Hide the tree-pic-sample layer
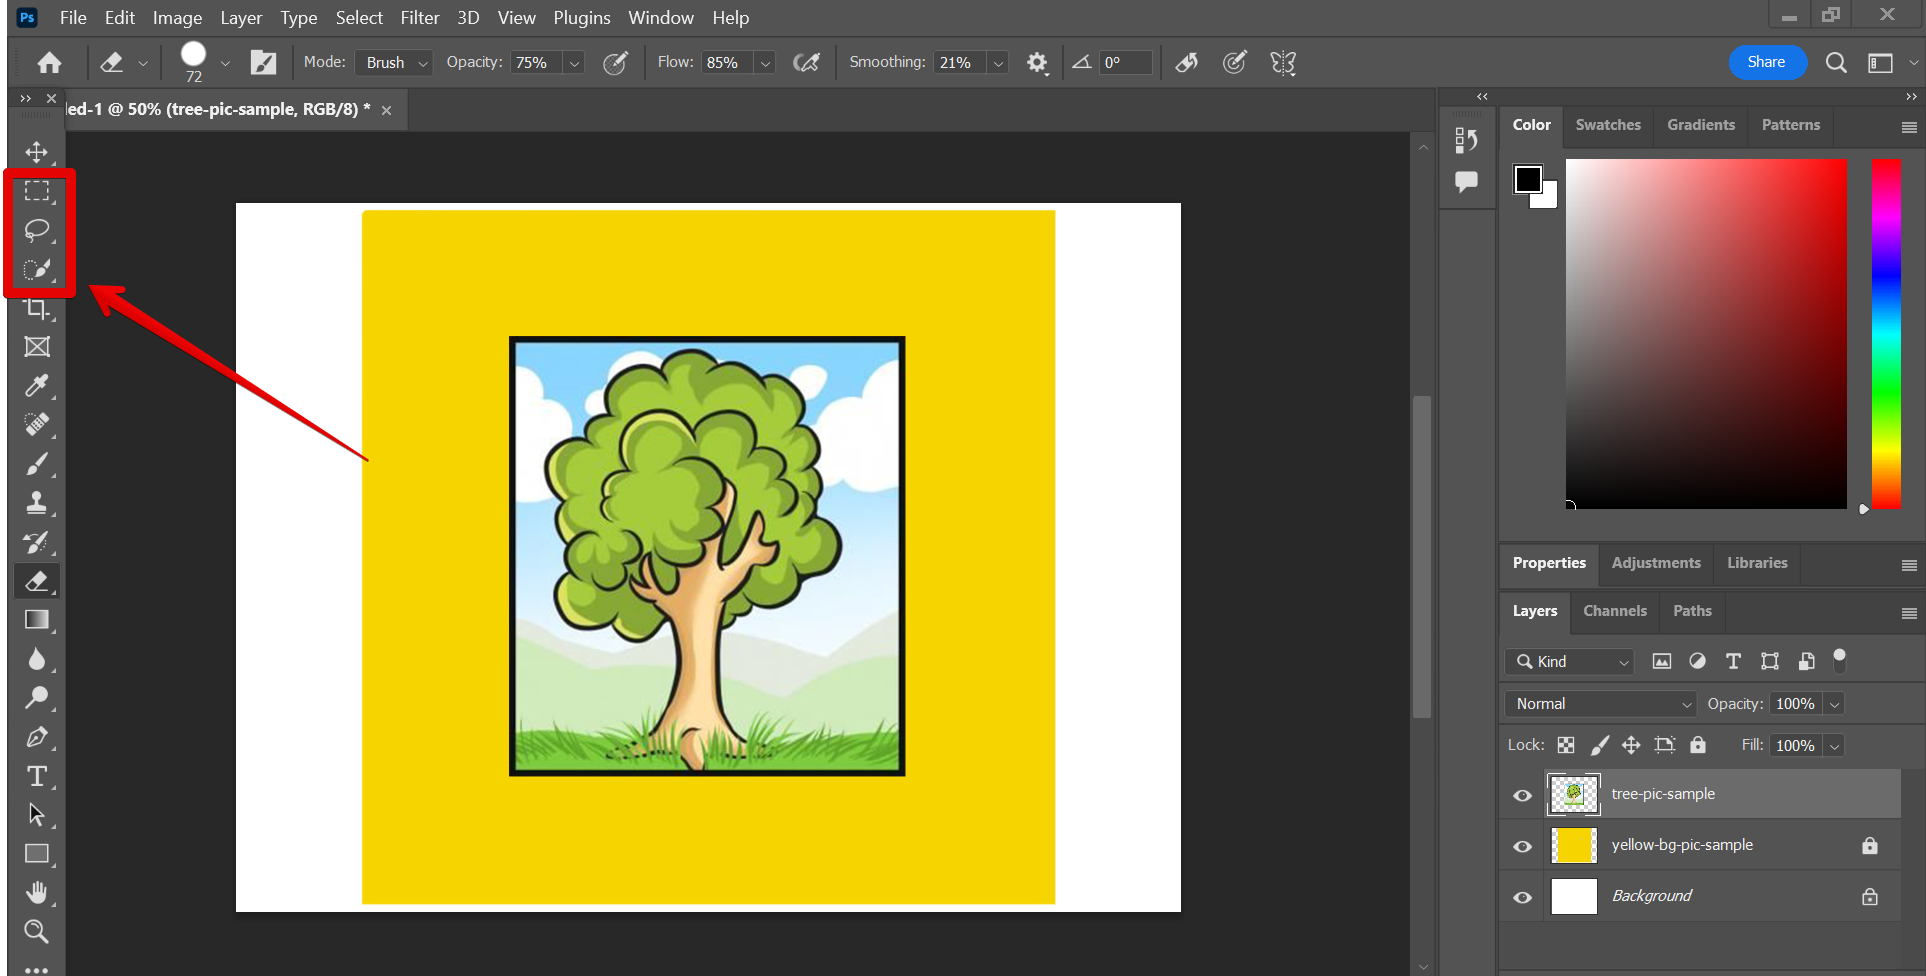 [x=1522, y=795]
